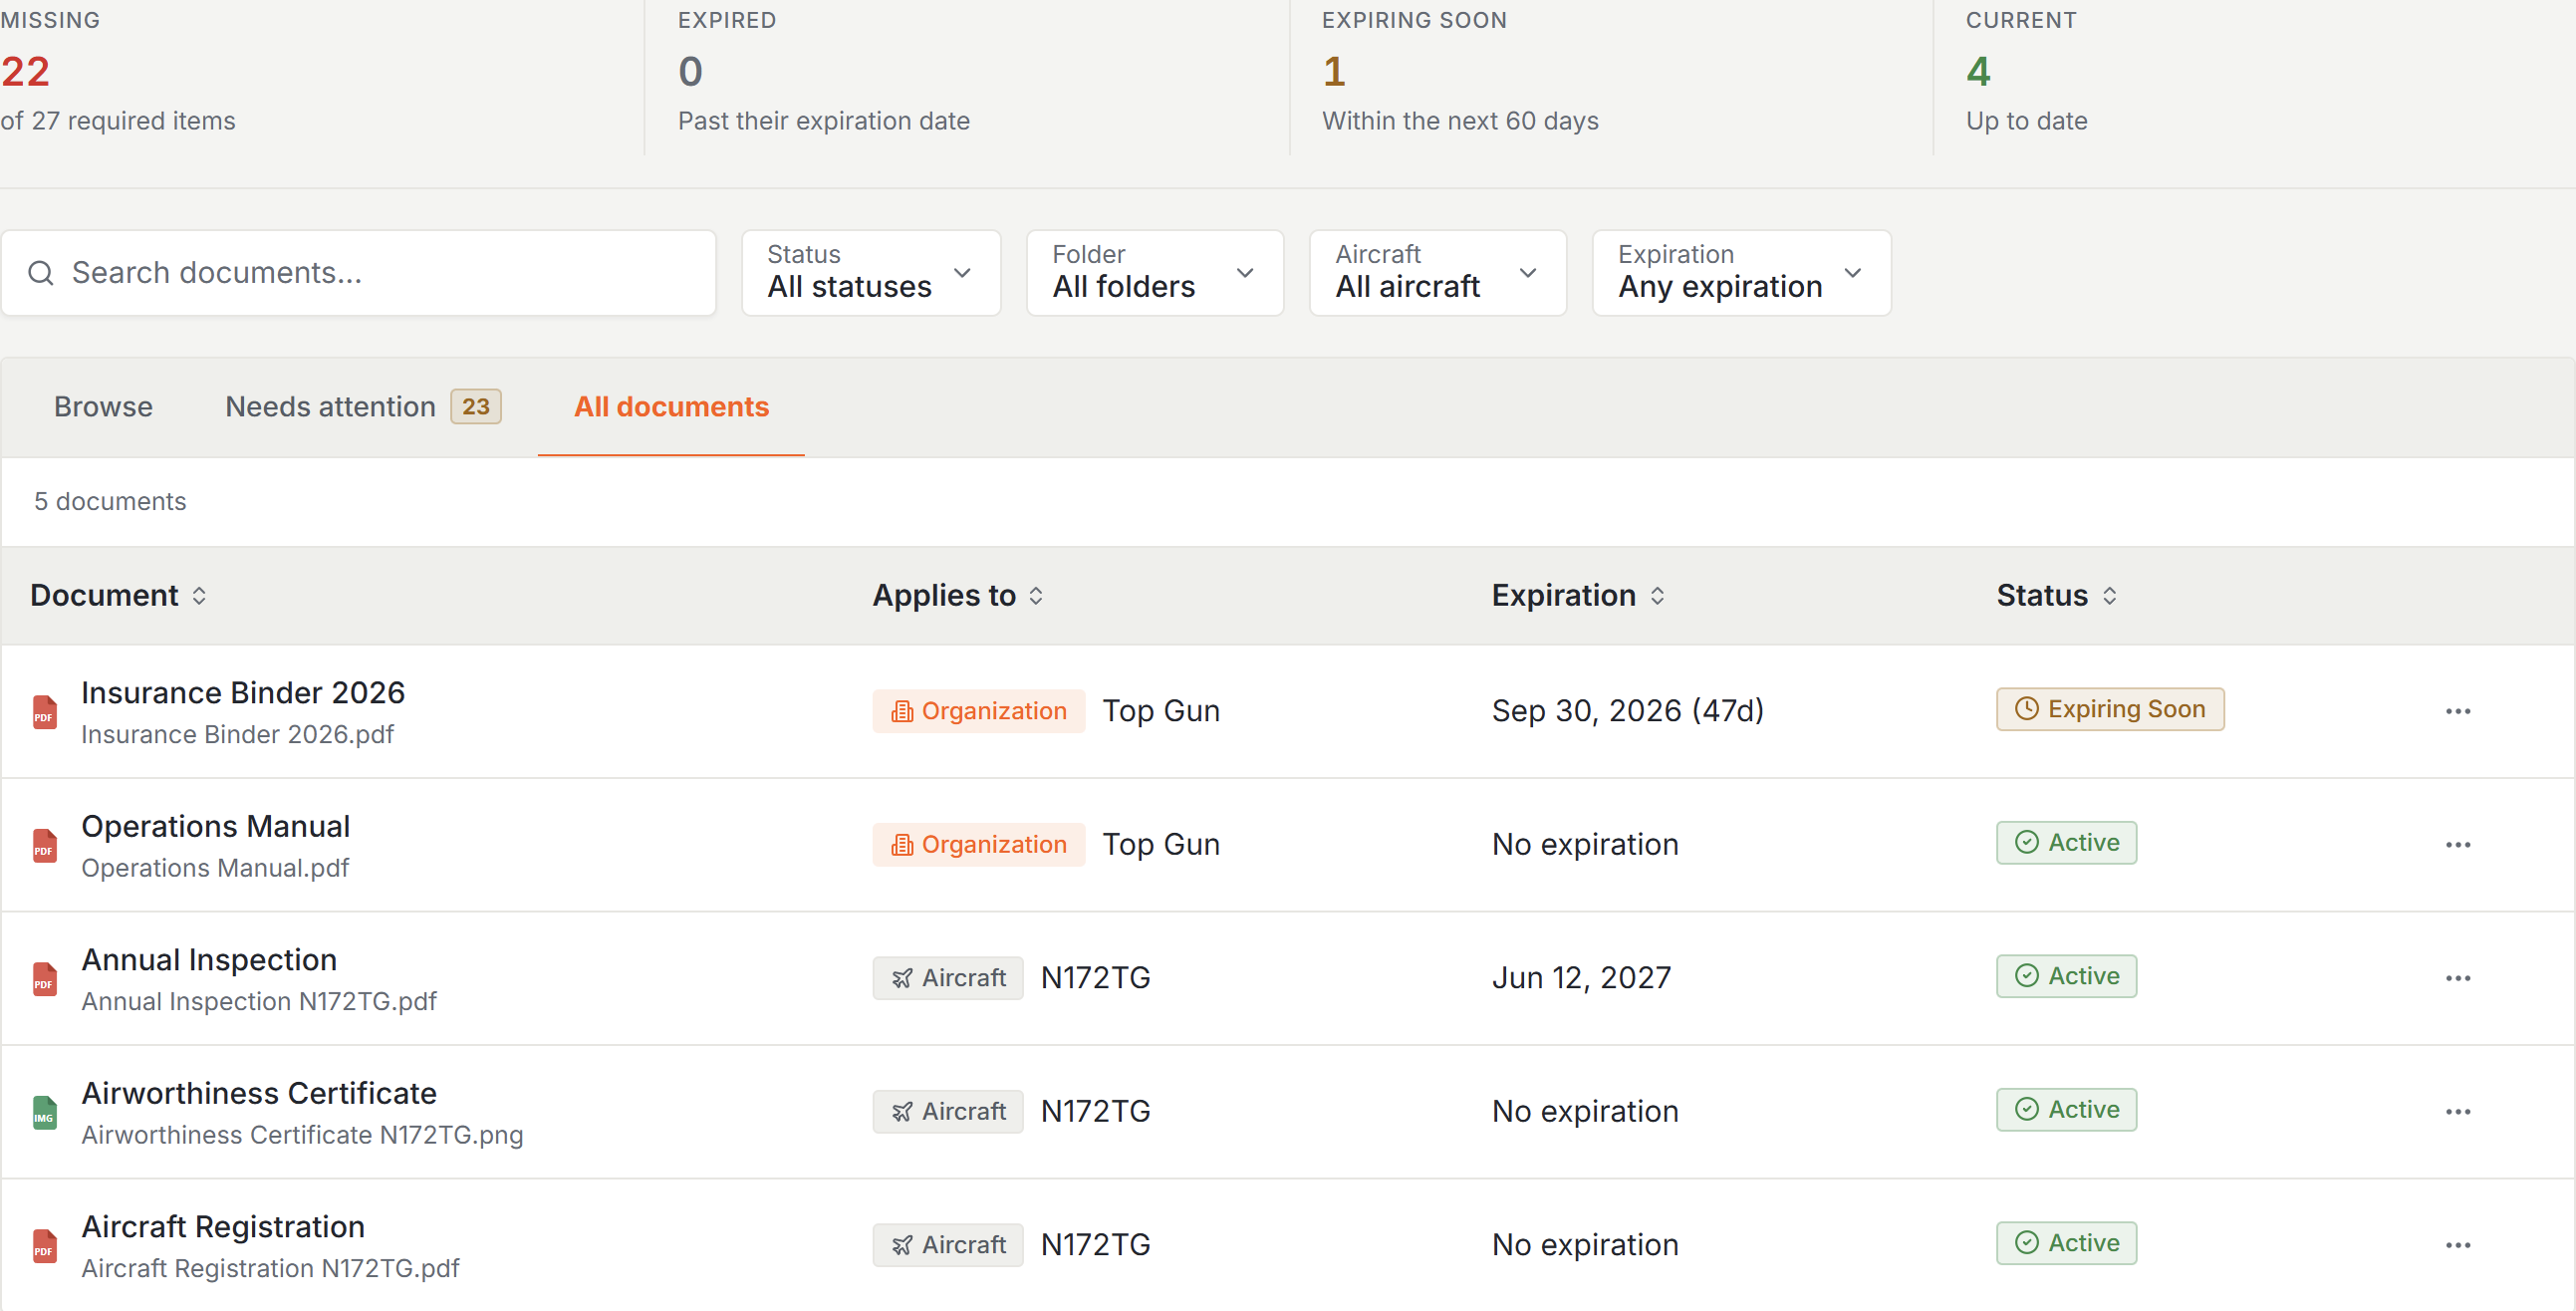The height and width of the screenshot is (1311, 2576).
Task: Click the Active badge for Operations Manual
Action: click(x=2066, y=843)
